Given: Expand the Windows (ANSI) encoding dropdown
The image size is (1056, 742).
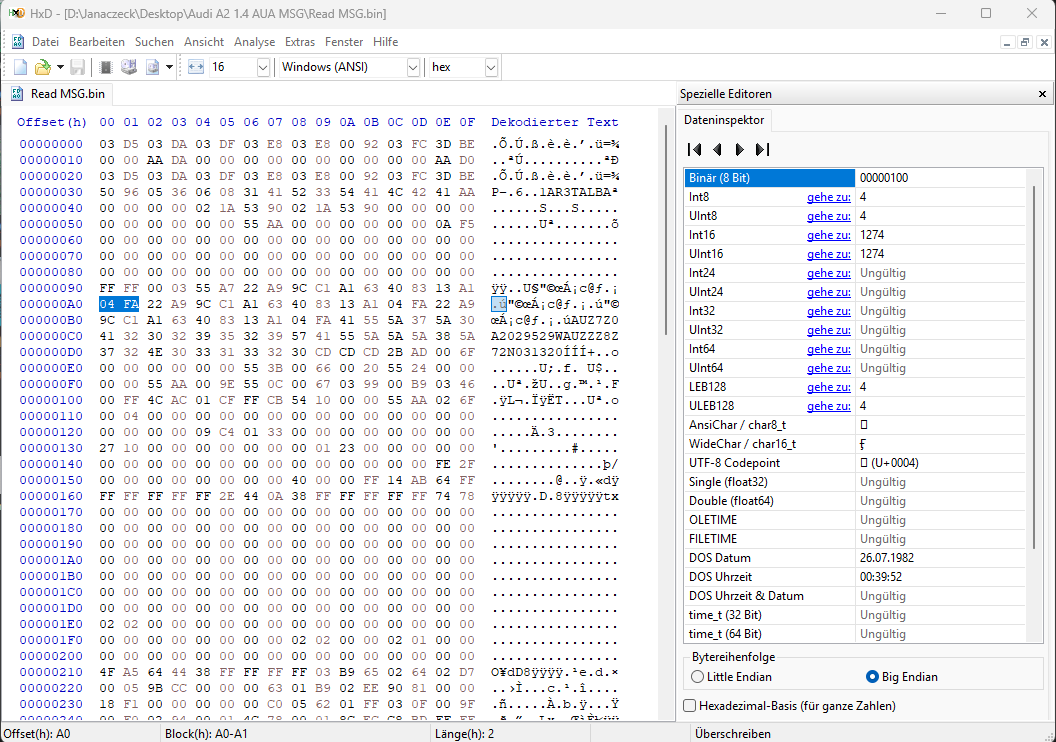Looking at the screenshot, I should [413, 67].
